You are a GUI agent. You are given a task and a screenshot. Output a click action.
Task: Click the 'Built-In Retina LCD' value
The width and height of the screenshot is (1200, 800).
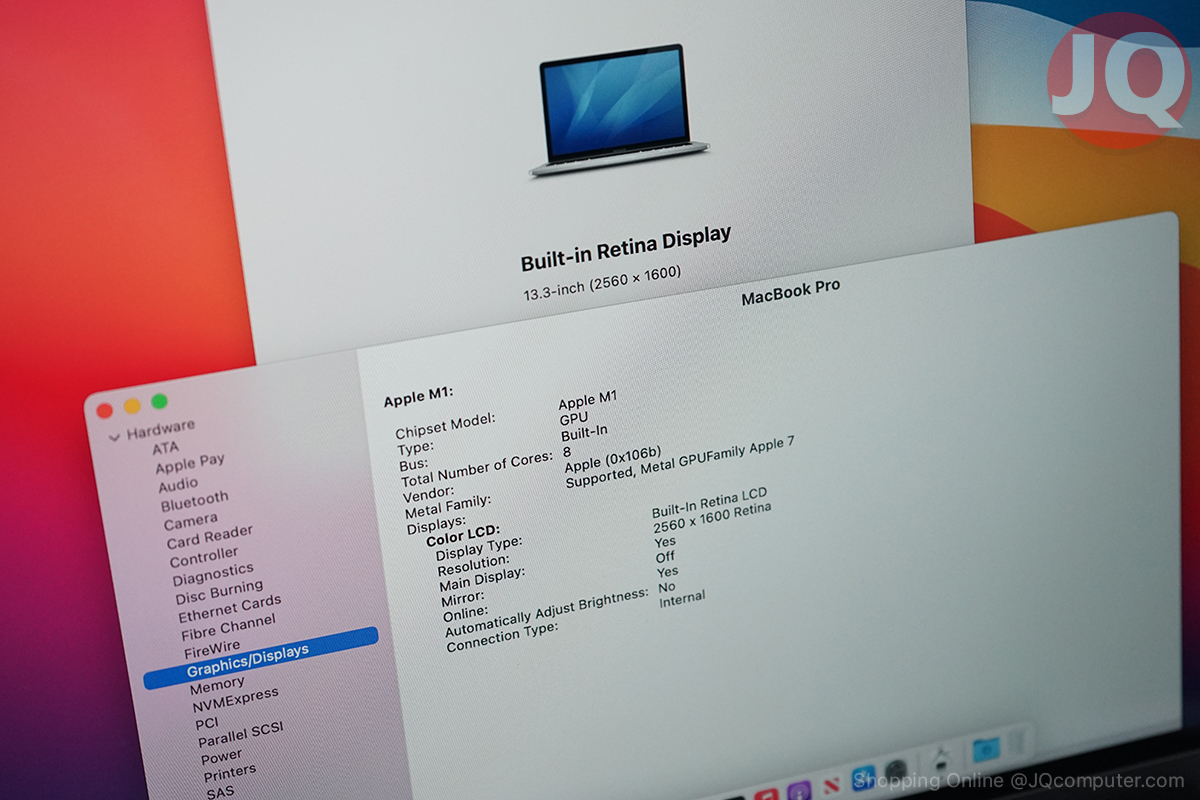(x=709, y=505)
